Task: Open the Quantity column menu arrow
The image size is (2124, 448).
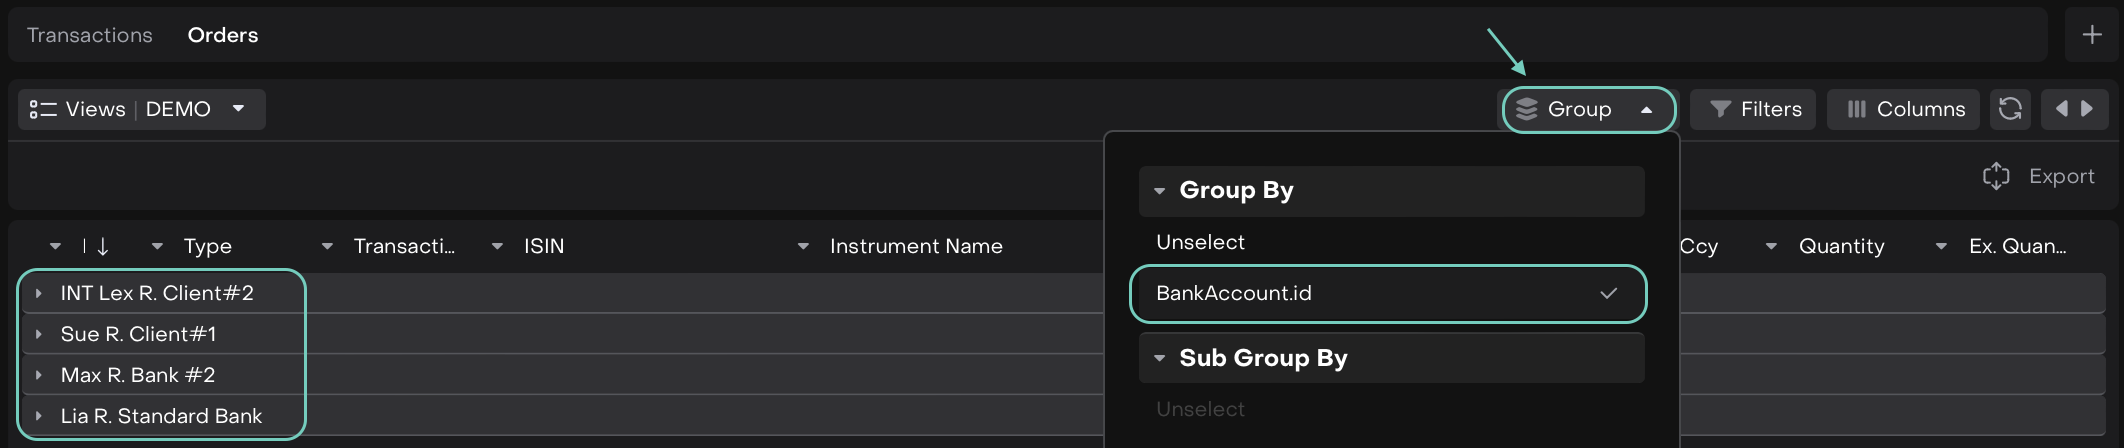Action: (x=1771, y=246)
